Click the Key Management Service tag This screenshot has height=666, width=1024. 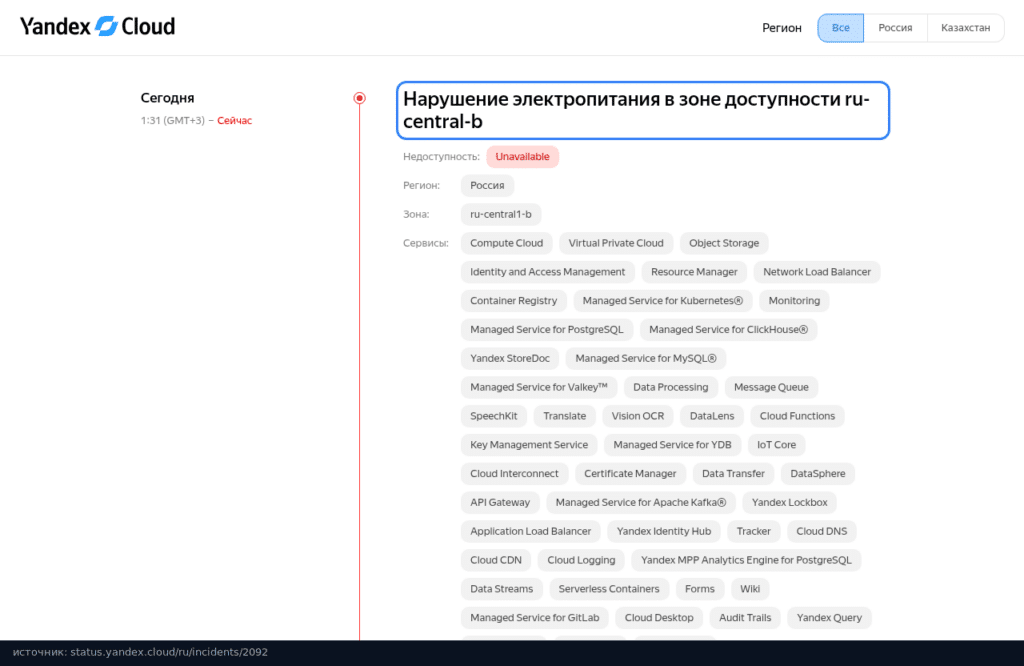point(529,444)
